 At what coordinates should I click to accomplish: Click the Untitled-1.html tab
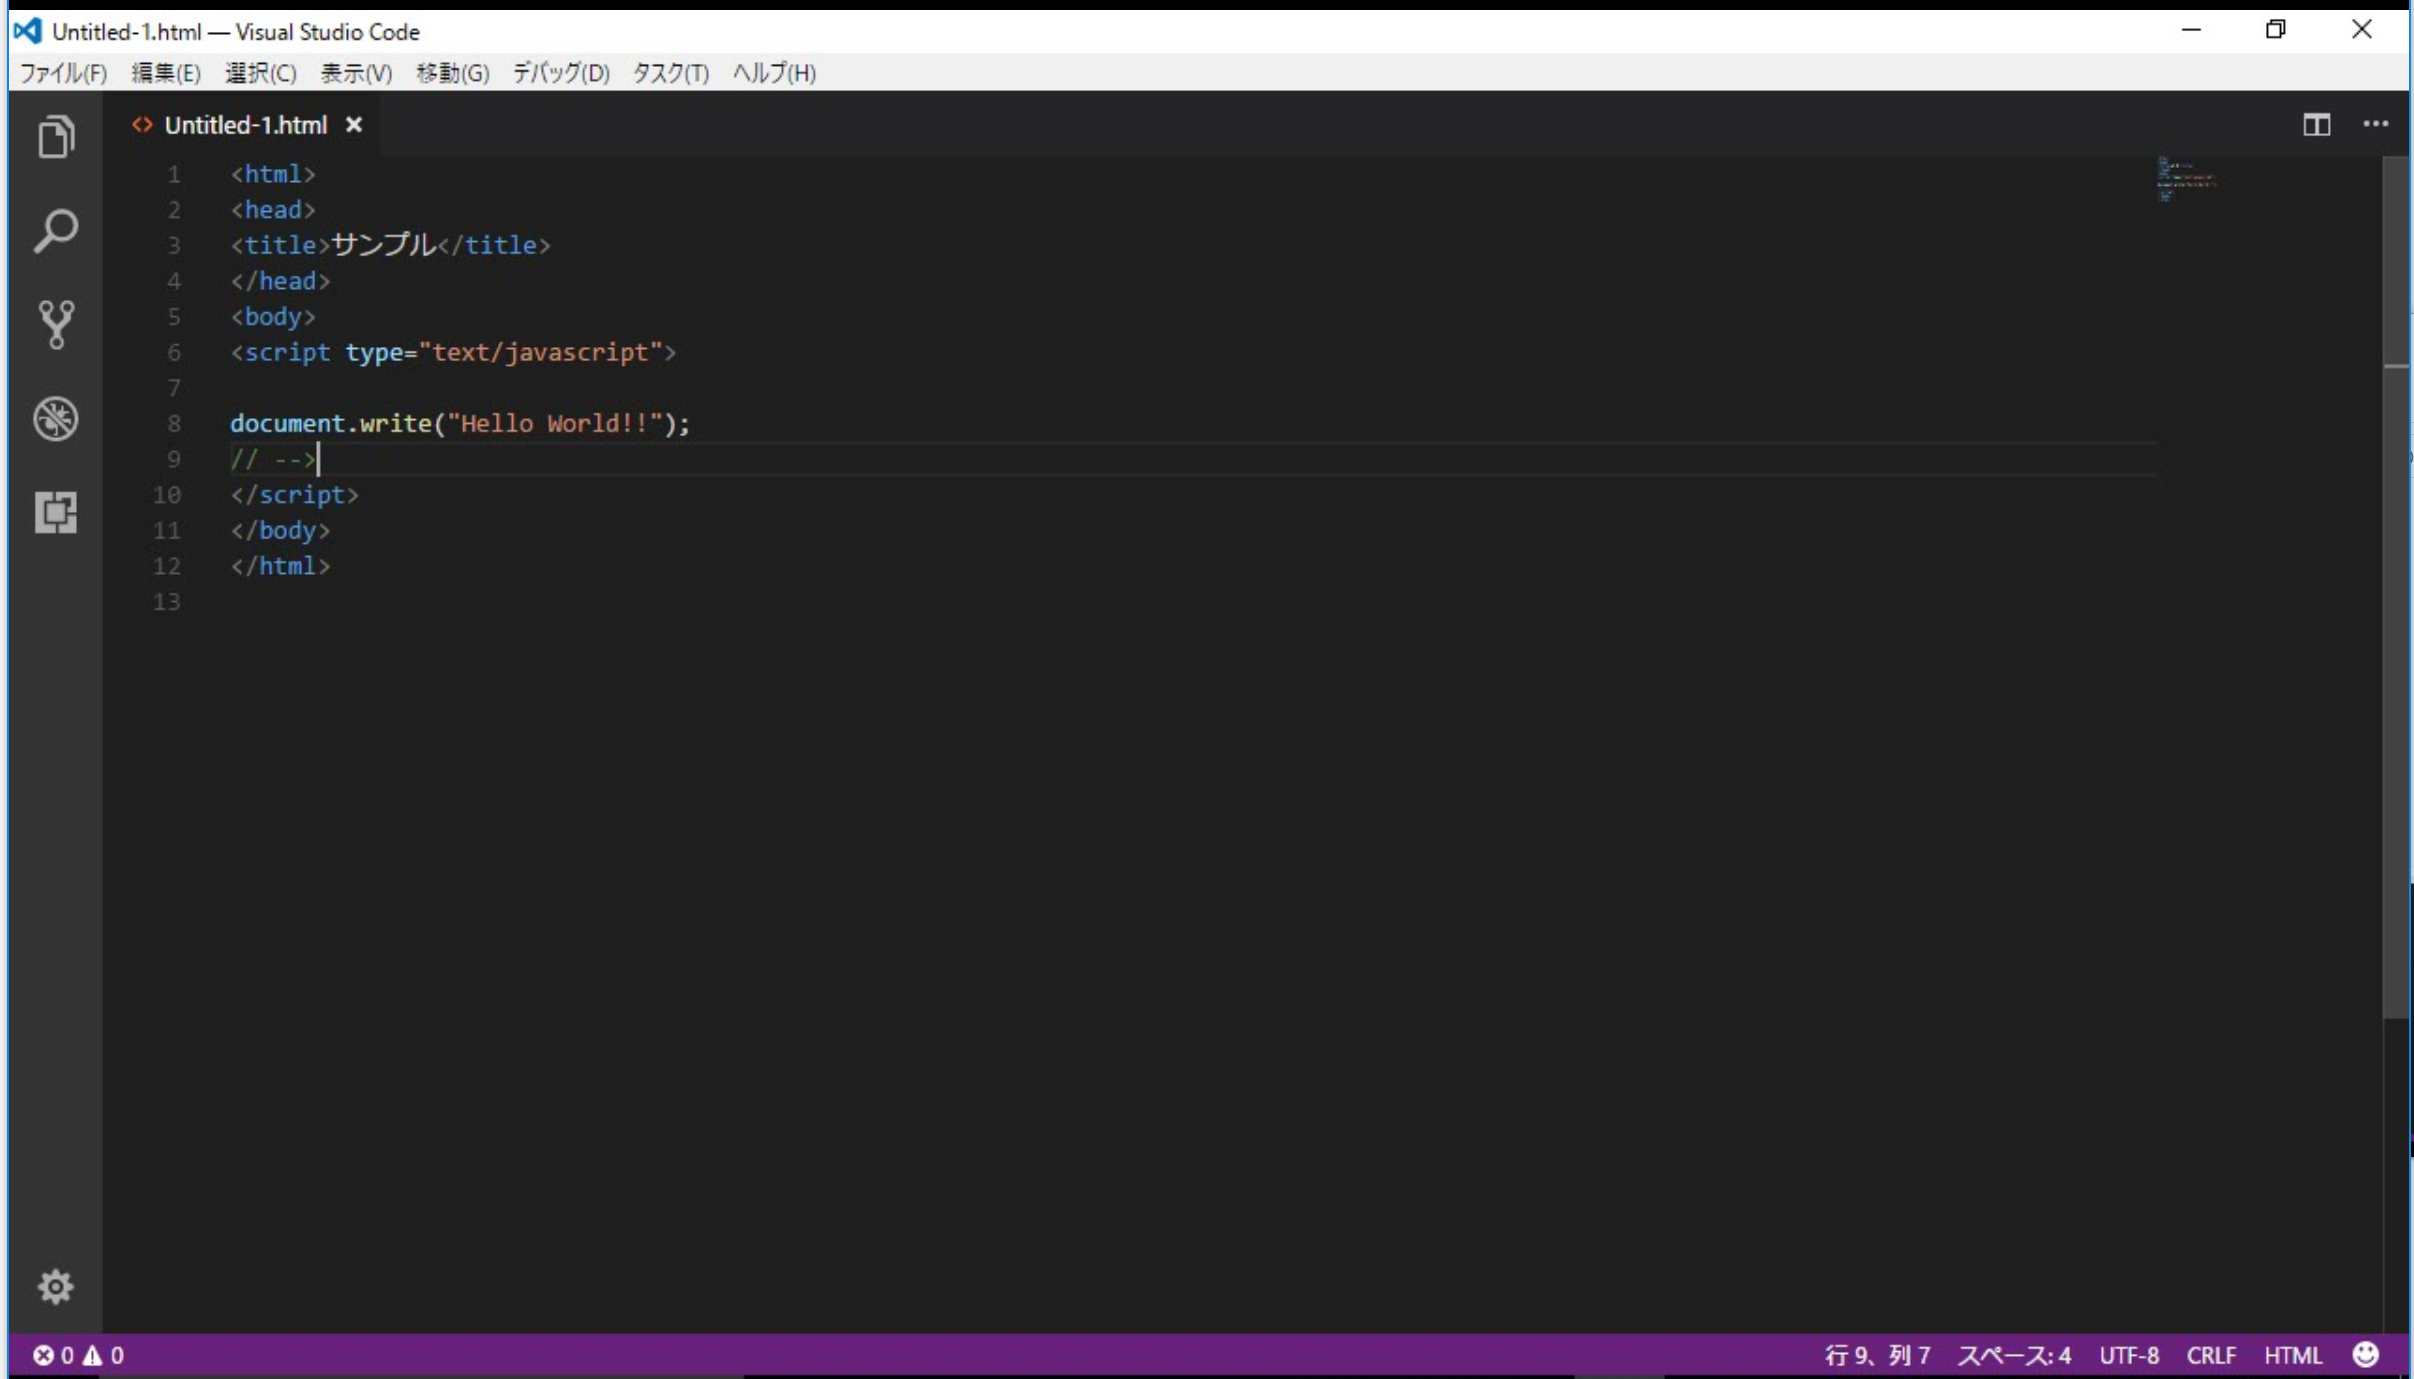point(245,124)
